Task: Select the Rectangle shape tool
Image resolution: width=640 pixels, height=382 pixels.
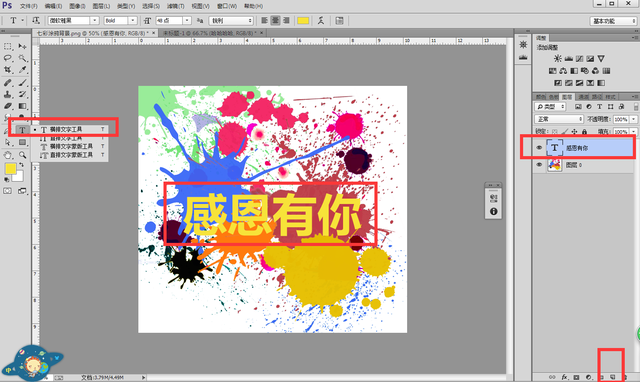Action: point(22,142)
